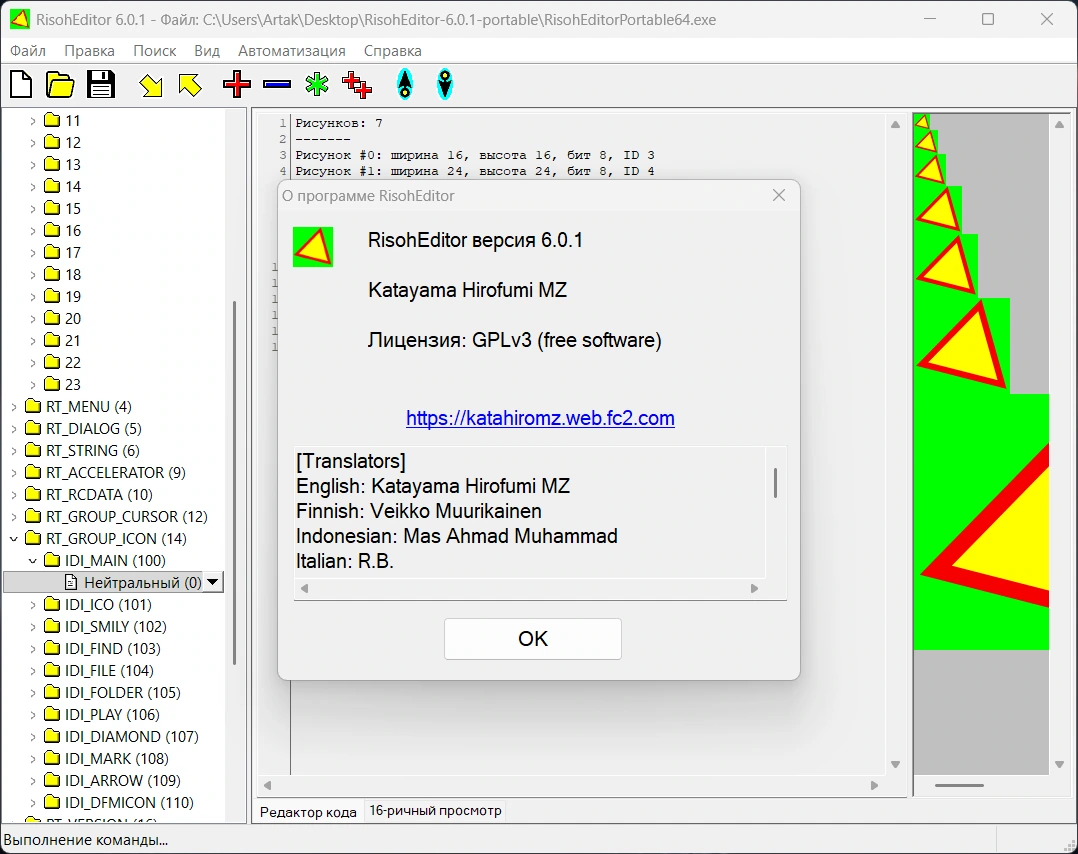Click the blue minus Delete icon
The height and width of the screenshot is (854, 1078).
(277, 85)
